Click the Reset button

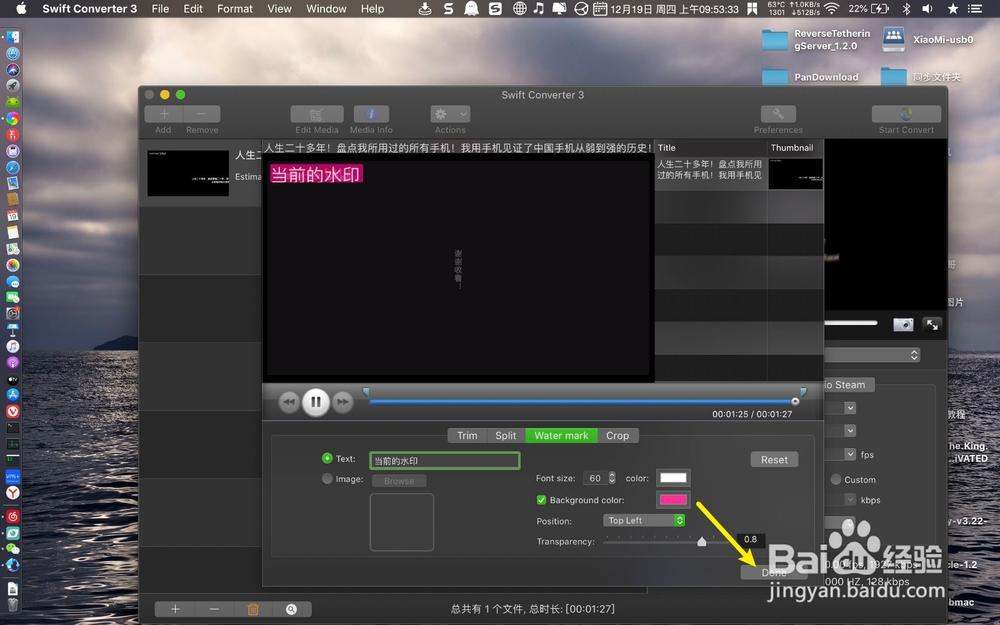point(774,460)
